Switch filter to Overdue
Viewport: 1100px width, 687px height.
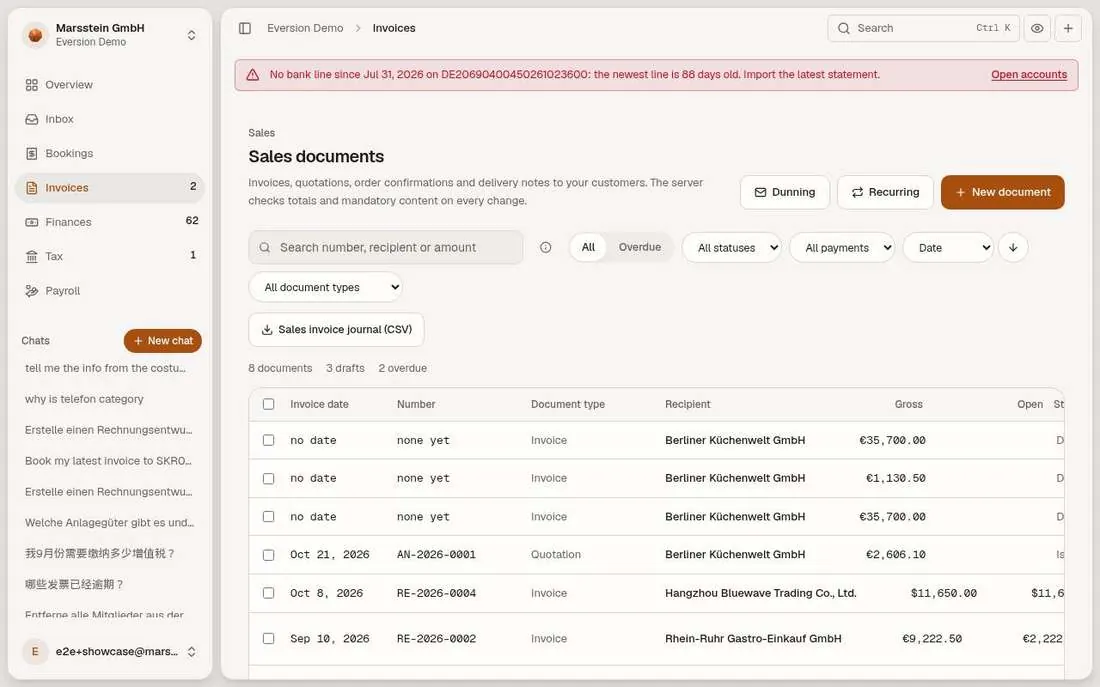coord(640,247)
